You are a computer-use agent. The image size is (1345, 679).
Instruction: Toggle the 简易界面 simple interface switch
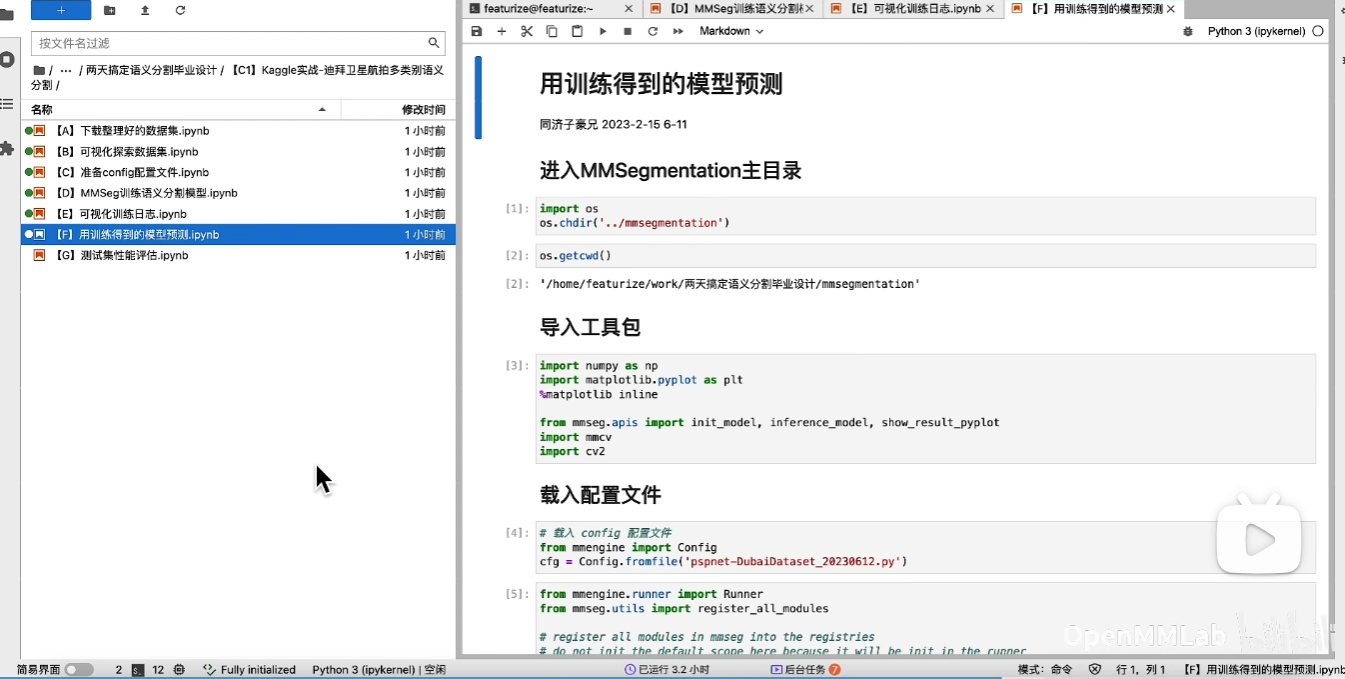79,669
